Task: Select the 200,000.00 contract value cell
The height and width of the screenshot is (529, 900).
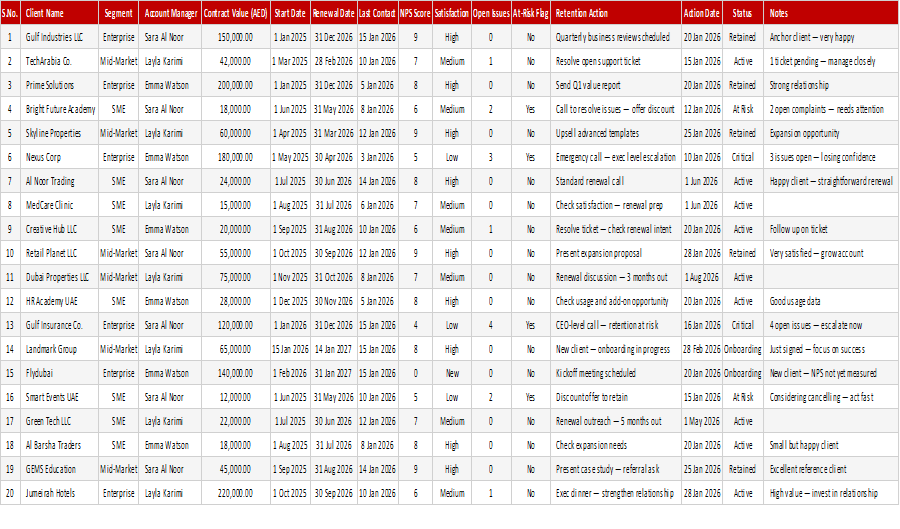Action: coord(236,85)
